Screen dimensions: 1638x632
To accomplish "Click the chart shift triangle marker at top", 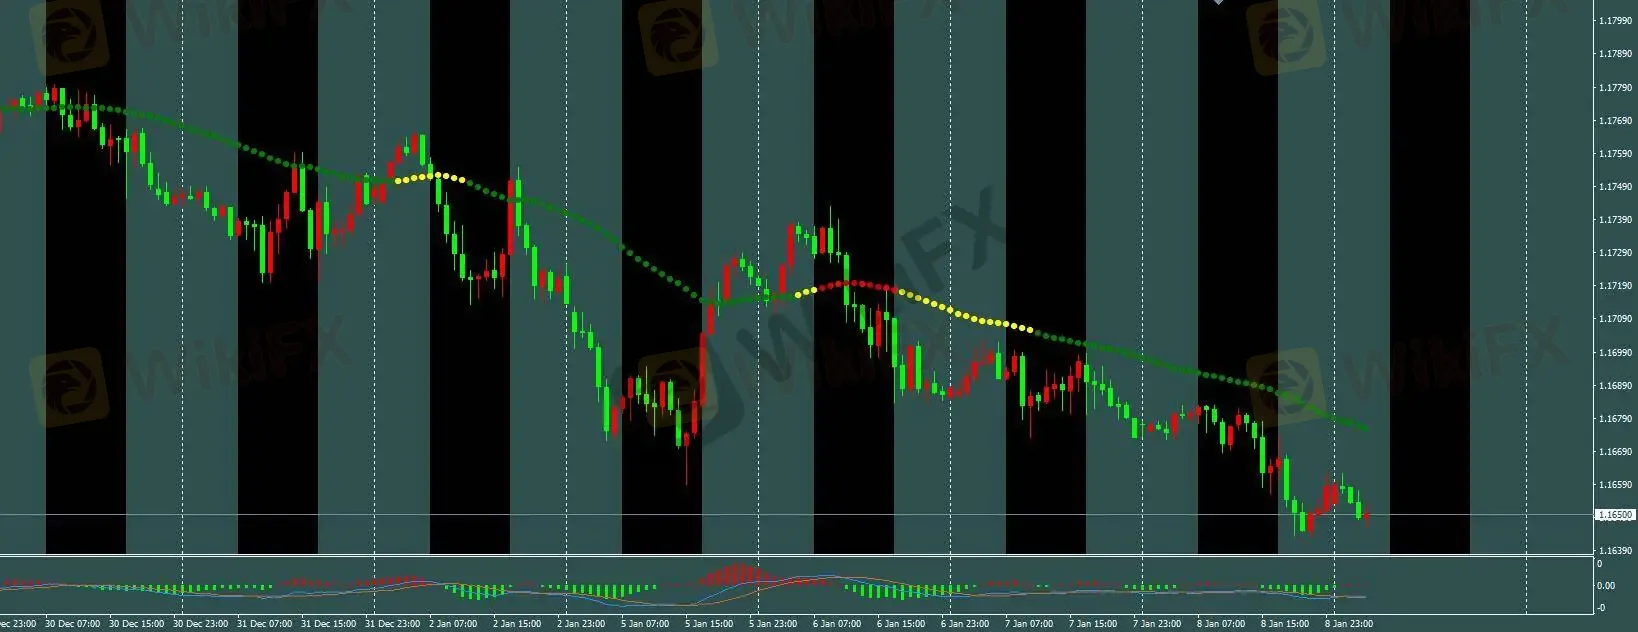I will [1218, 3].
